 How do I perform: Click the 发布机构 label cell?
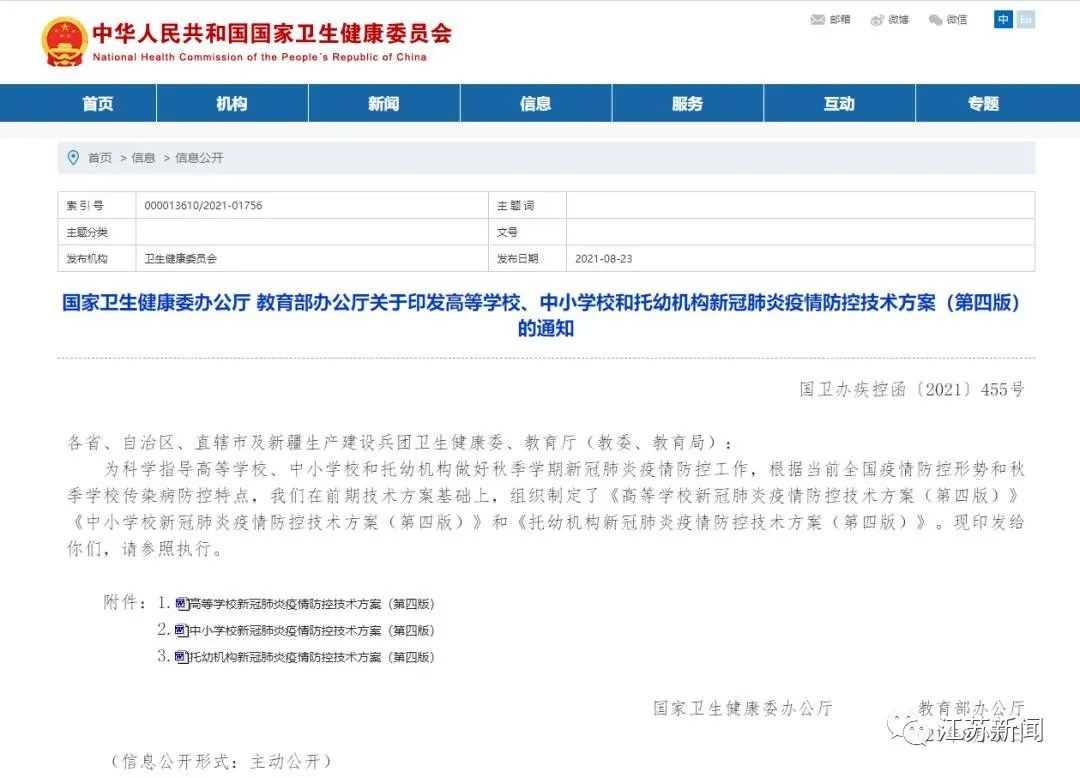coord(97,259)
